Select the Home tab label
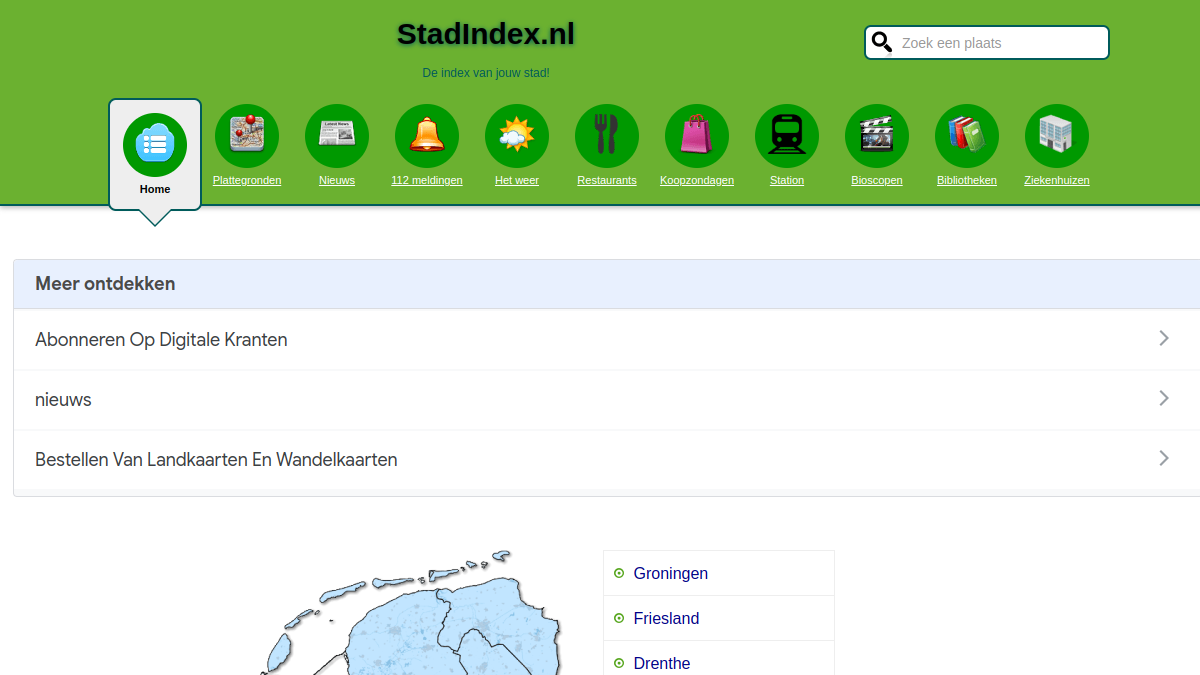Screen dimensions: 1200x675 pyautogui.click(x=155, y=189)
